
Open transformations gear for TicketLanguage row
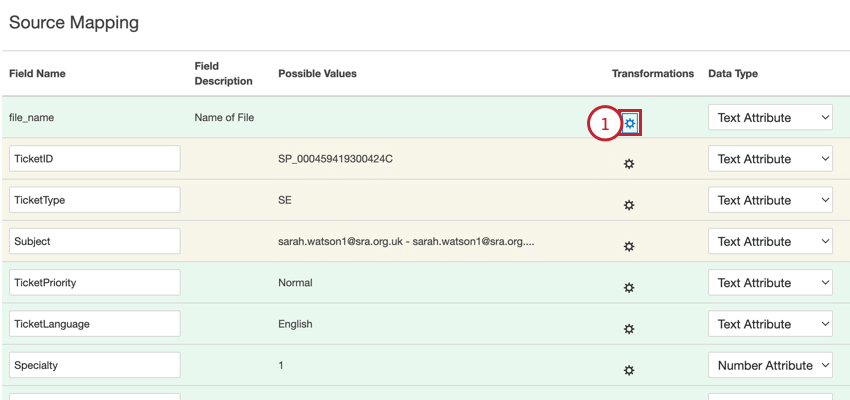[629, 329]
